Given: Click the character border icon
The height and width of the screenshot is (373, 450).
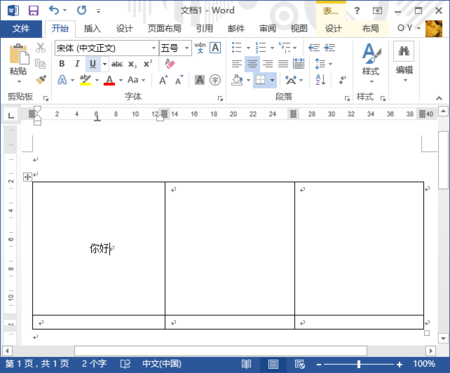Looking at the screenshot, I should [x=215, y=48].
